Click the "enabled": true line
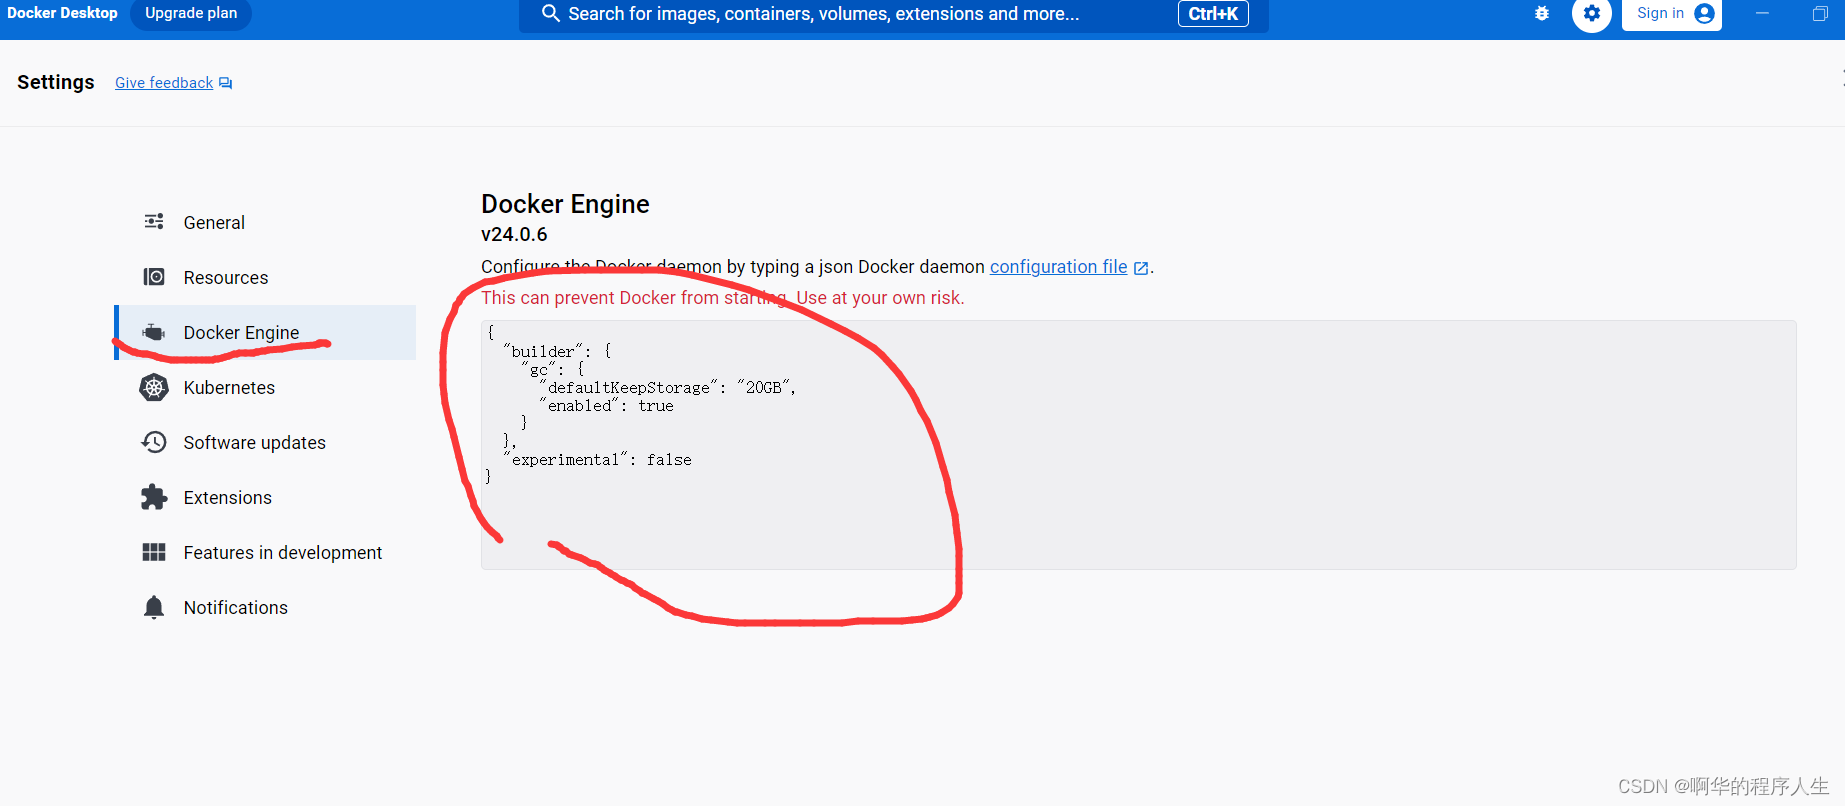 [607, 406]
